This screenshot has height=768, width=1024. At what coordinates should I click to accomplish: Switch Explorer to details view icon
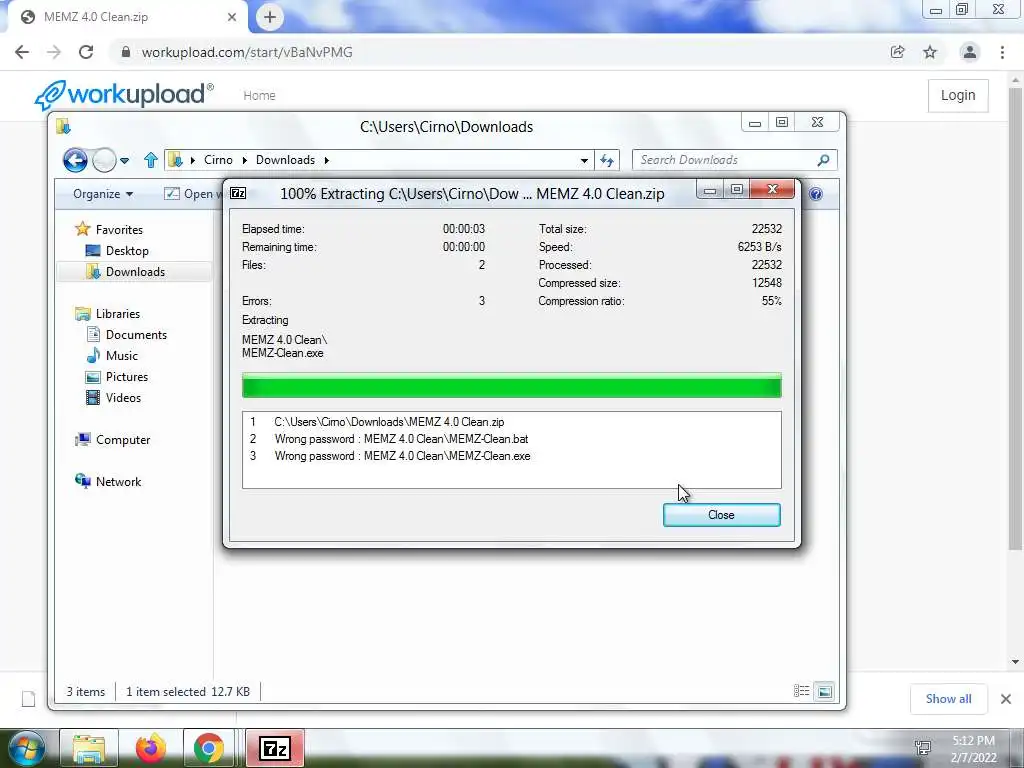click(x=801, y=691)
